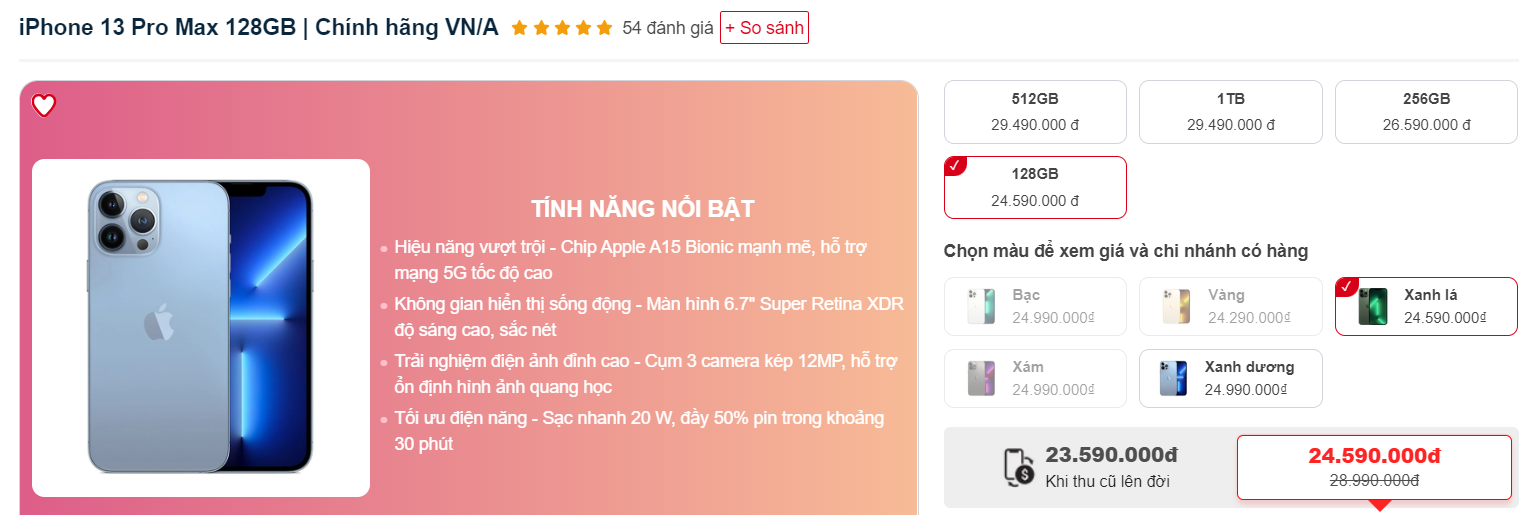The height and width of the screenshot is (515, 1539).
Task: Click the five-star rating icons
Action: (561, 28)
